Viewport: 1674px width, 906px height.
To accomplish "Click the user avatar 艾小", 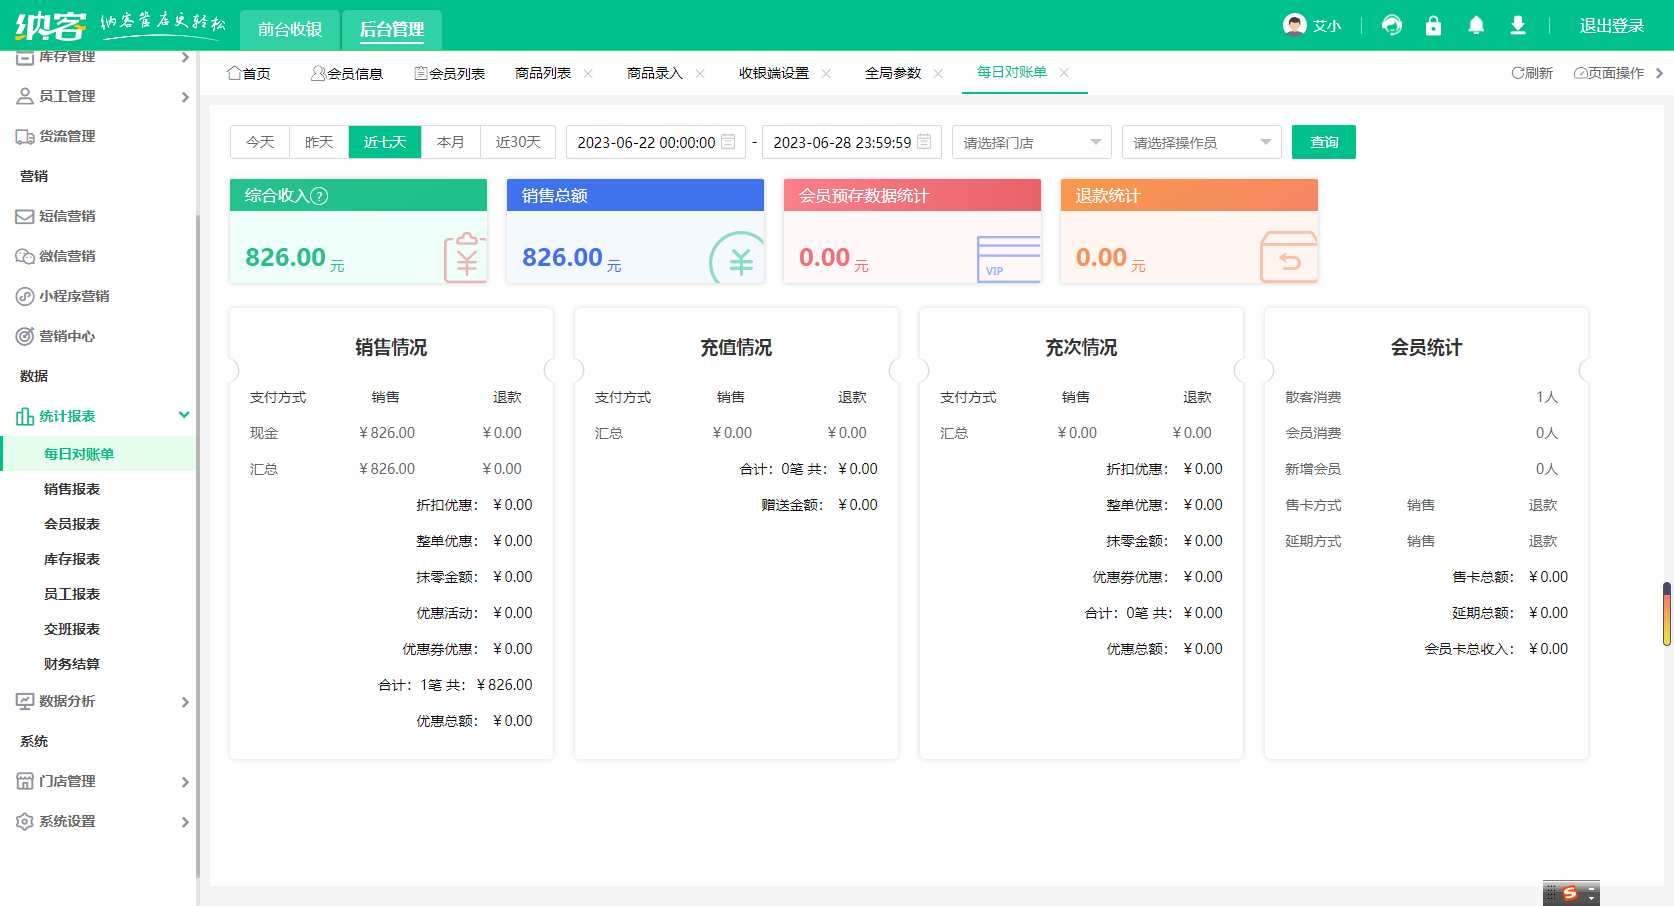I will (x=1295, y=26).
